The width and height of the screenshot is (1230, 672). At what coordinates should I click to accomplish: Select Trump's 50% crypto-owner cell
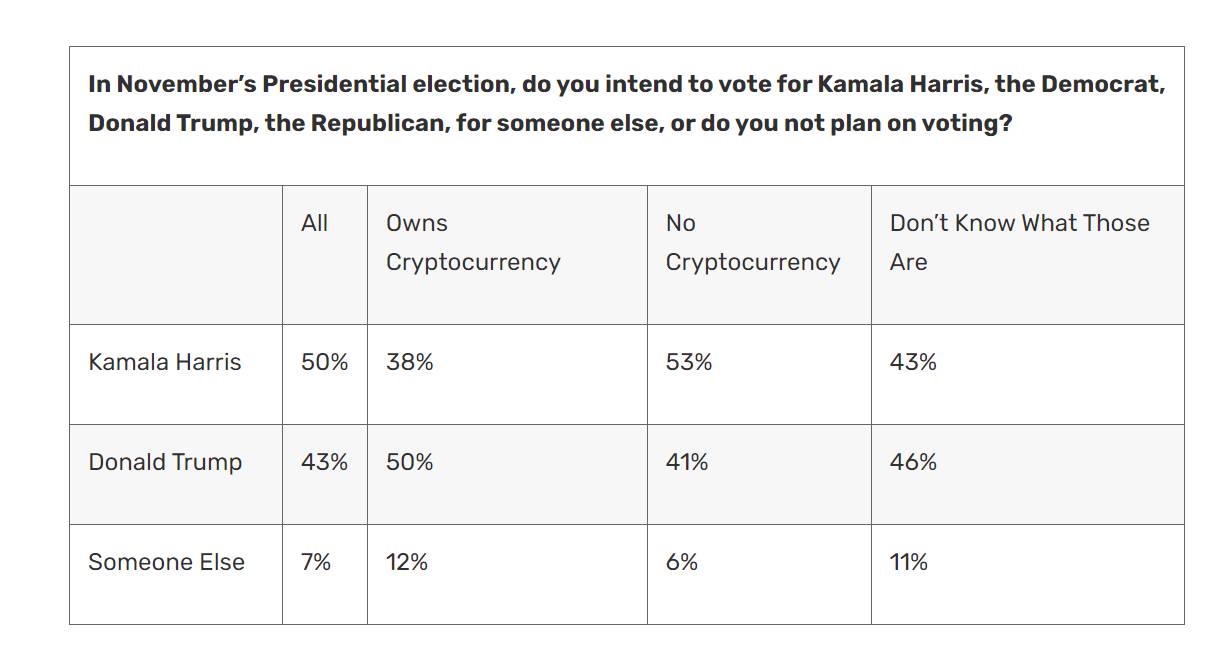pyautogui.click(x=410, y=462)
